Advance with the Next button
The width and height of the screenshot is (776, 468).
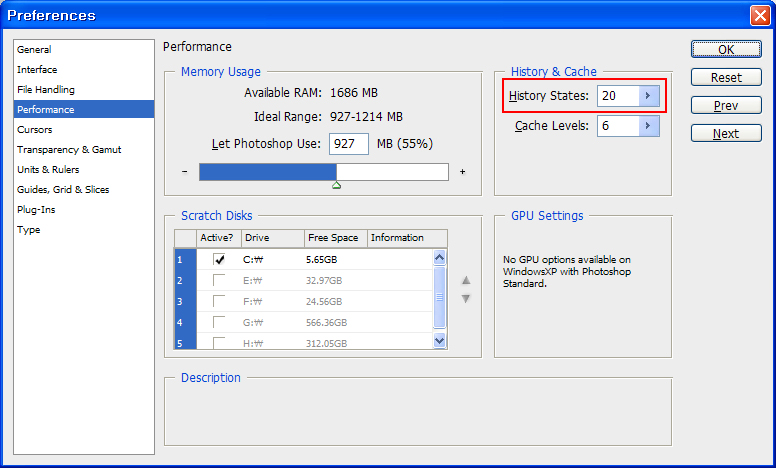coord(726,134)
